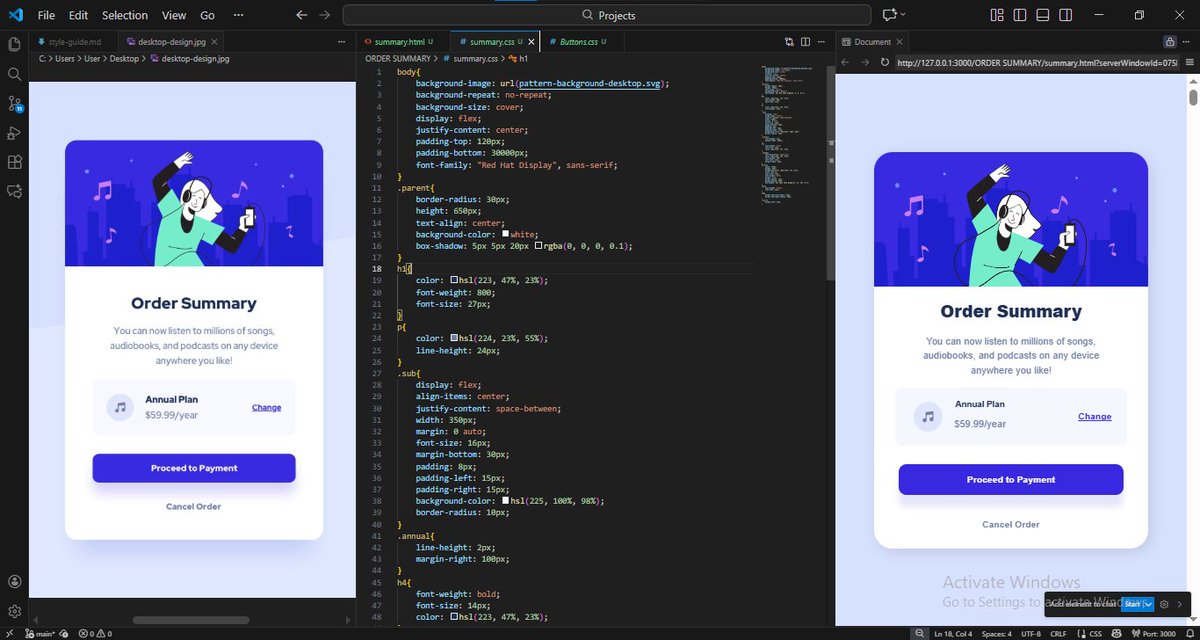The image size is (1200, 640).
Task: Open the Selection menu
Action: 125,15
